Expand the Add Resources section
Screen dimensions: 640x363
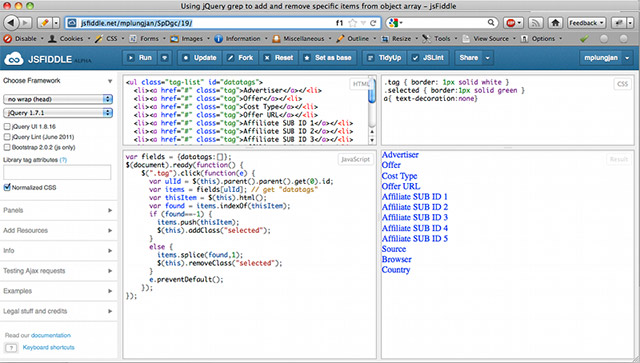tap(58, 230)
